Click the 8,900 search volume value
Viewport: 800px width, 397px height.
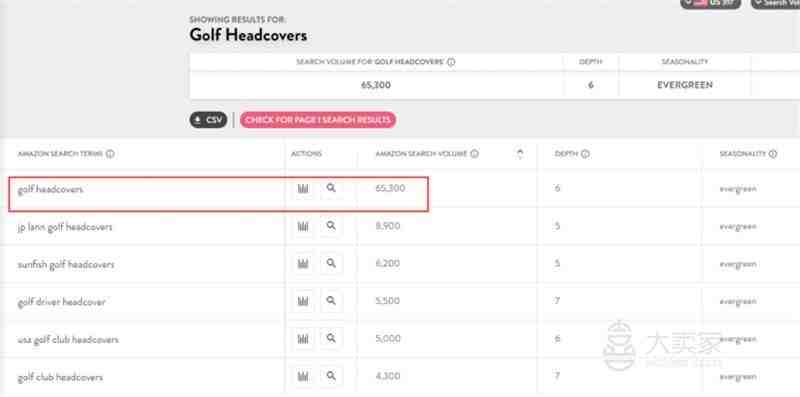(388, 226)
